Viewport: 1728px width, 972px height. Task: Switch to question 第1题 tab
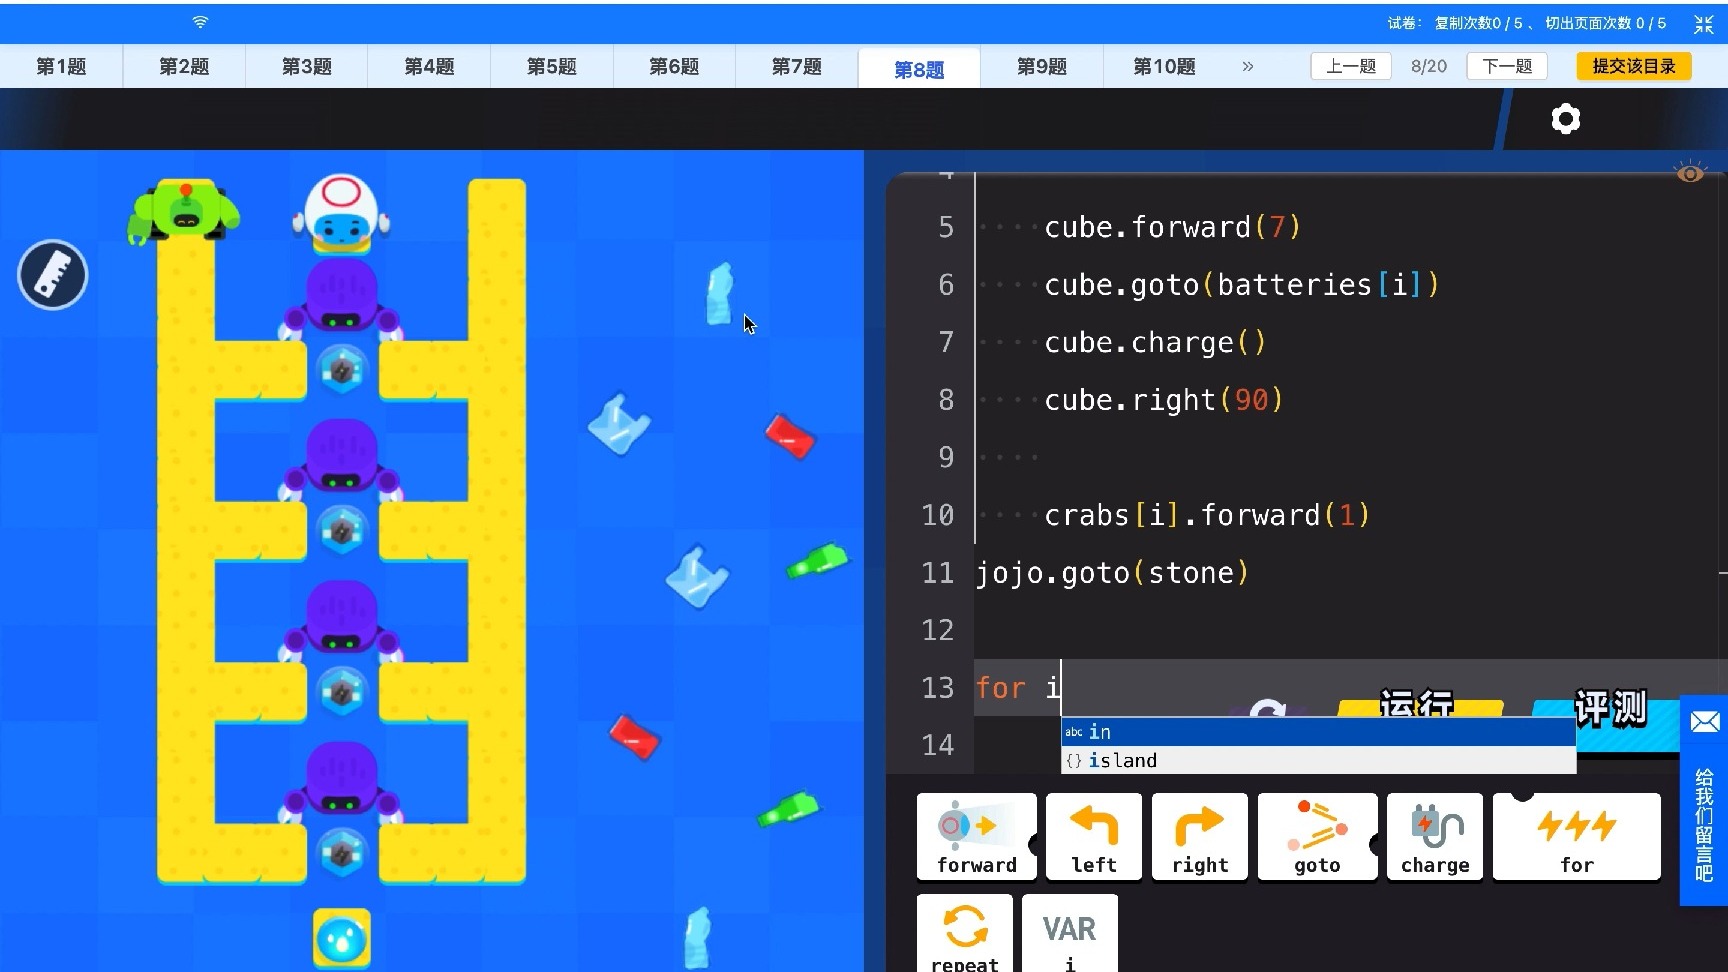[61, 66]
